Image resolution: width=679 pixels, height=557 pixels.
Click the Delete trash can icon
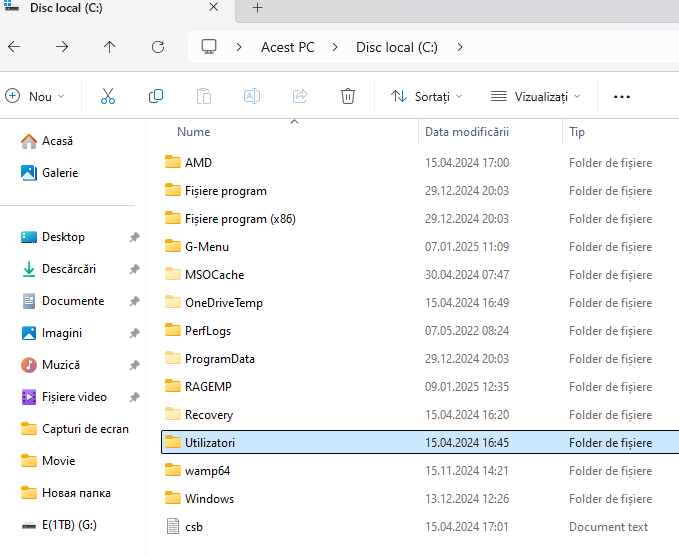[348, 96]
